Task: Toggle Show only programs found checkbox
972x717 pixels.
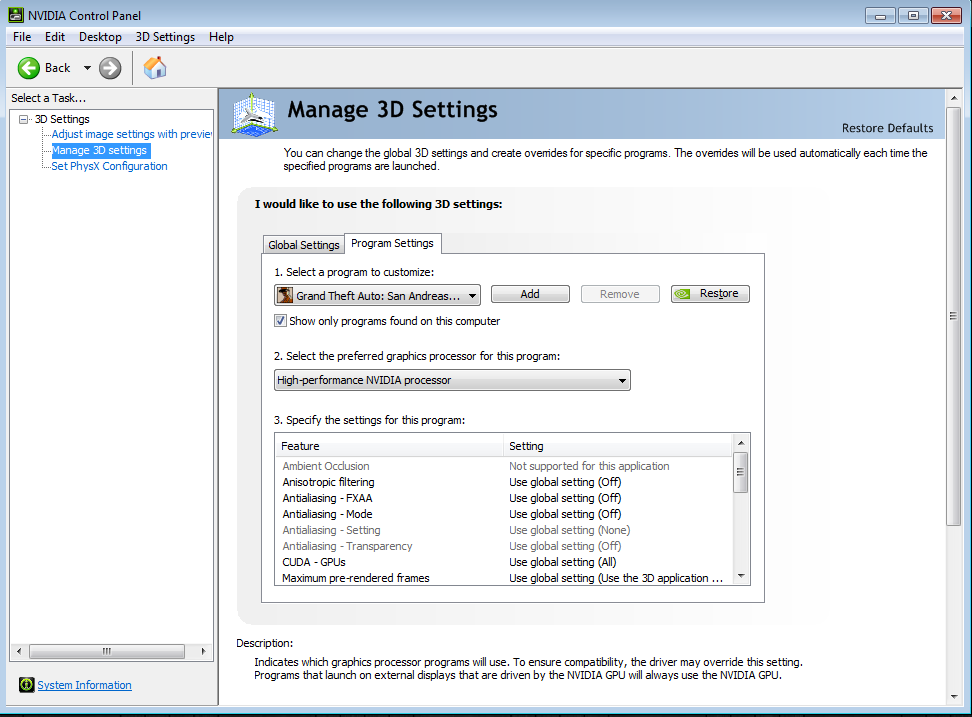Action: (280, 321)
